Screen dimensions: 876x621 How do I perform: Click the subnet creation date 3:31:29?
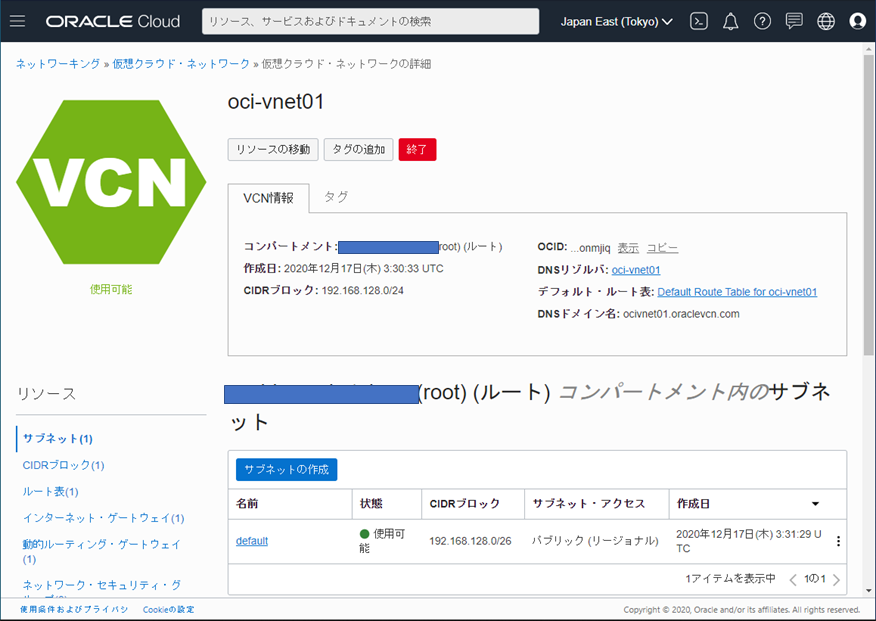click(749, 541)
